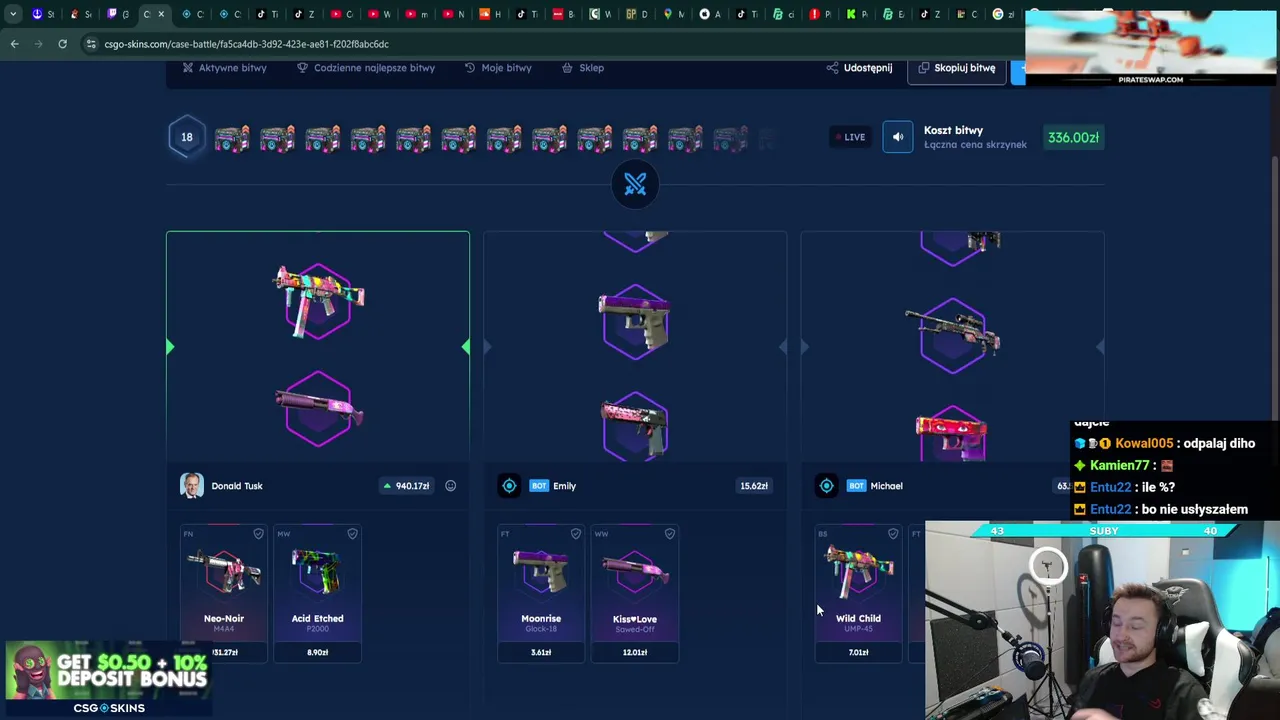The height and width of the screenshot is (720, 1280).
Task: Click Donald Tusk's 940.17zł total
Action: [406, 486]
